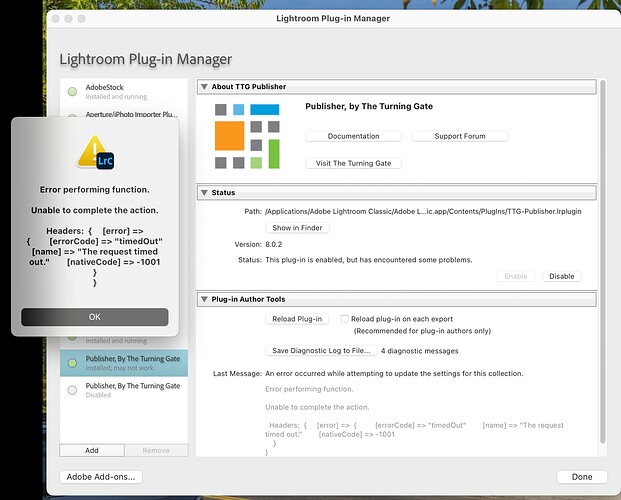Click Show in Finder button
The height and width of the screenshot is (500, 621).
coord(297,228)
